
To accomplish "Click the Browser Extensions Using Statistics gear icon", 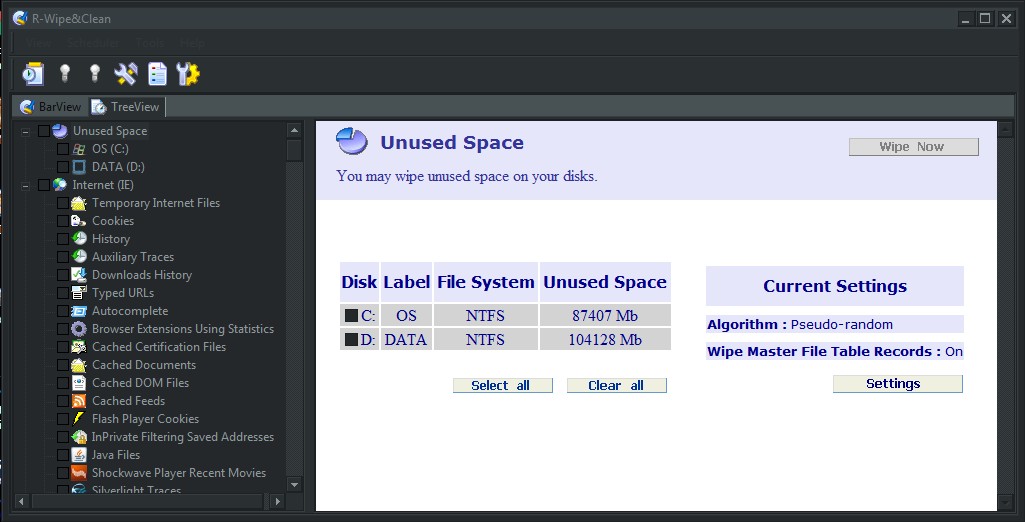I will (x=79, y=329).
